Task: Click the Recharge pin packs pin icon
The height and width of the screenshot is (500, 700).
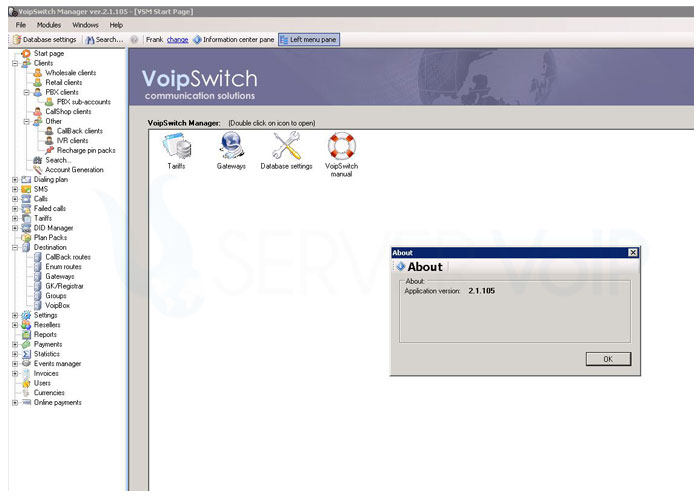Action: coord(50,150)
